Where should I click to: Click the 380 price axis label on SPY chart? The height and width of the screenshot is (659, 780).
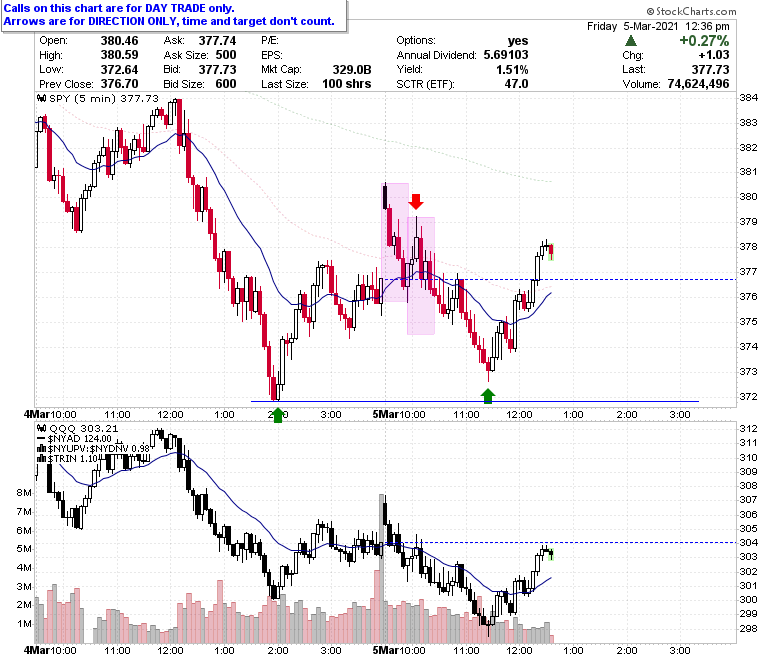[x=749, y=196]
